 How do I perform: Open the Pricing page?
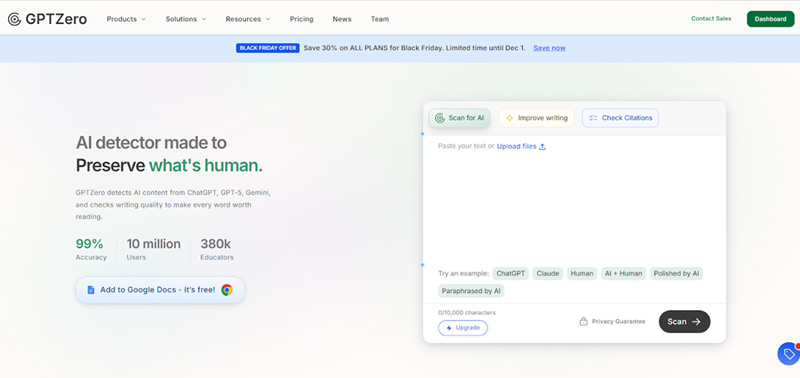tap(302, 19)
